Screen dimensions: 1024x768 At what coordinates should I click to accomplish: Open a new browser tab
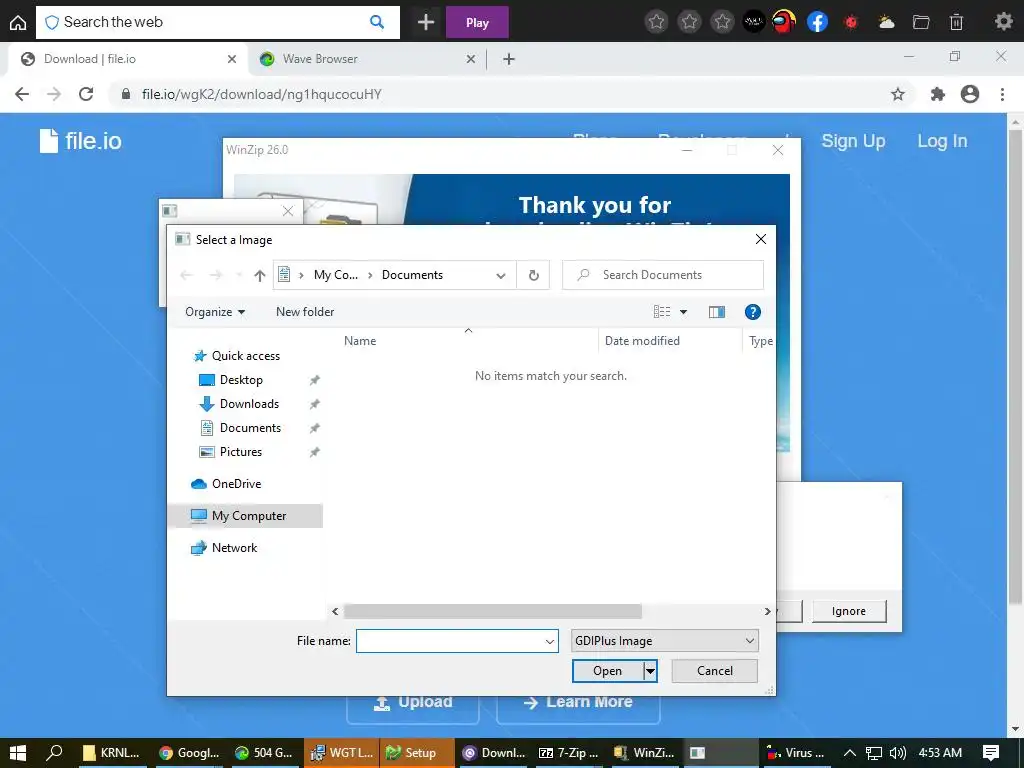click(509, 59)
